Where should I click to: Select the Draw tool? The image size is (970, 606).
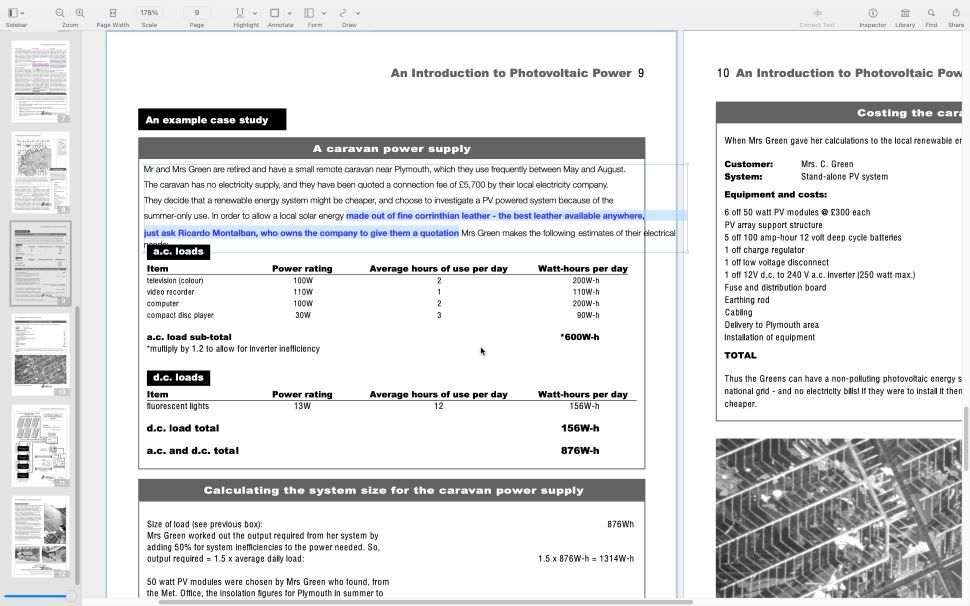[x=342, y=11]
